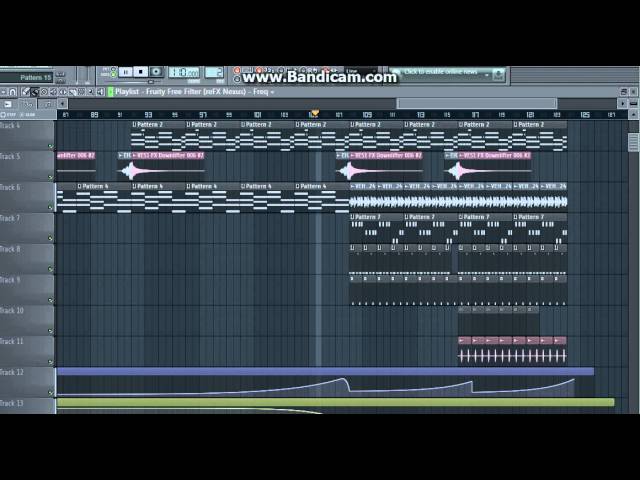Screen dimensions: 640x480
Task: Arm the record button in transport
Action: click(x=156, y=72)
